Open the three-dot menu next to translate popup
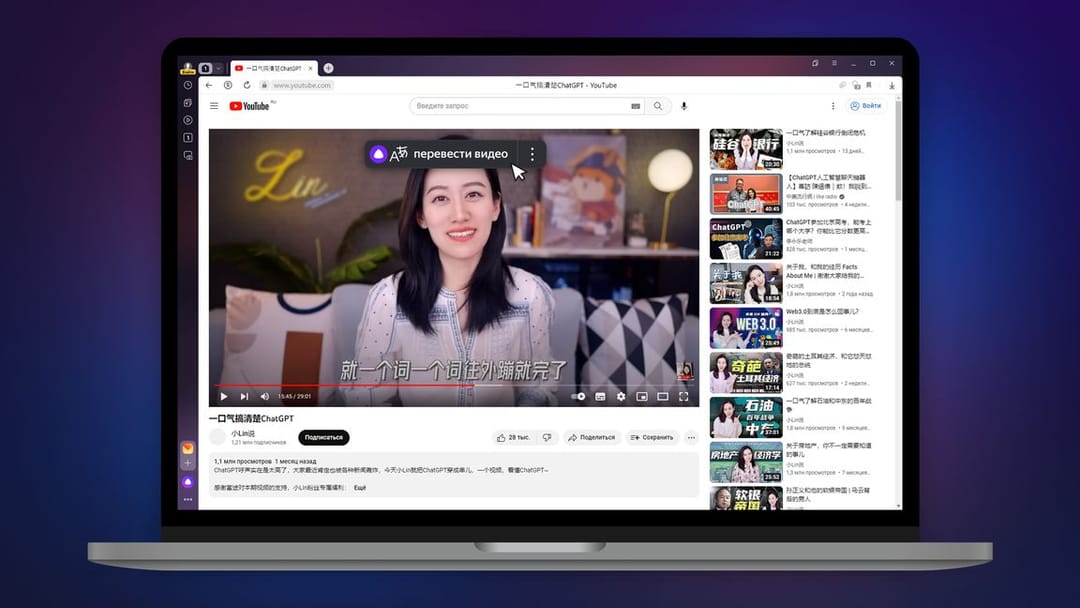Image resolution: width=1080 pixels, height=608 pixels. coord(531,154)
